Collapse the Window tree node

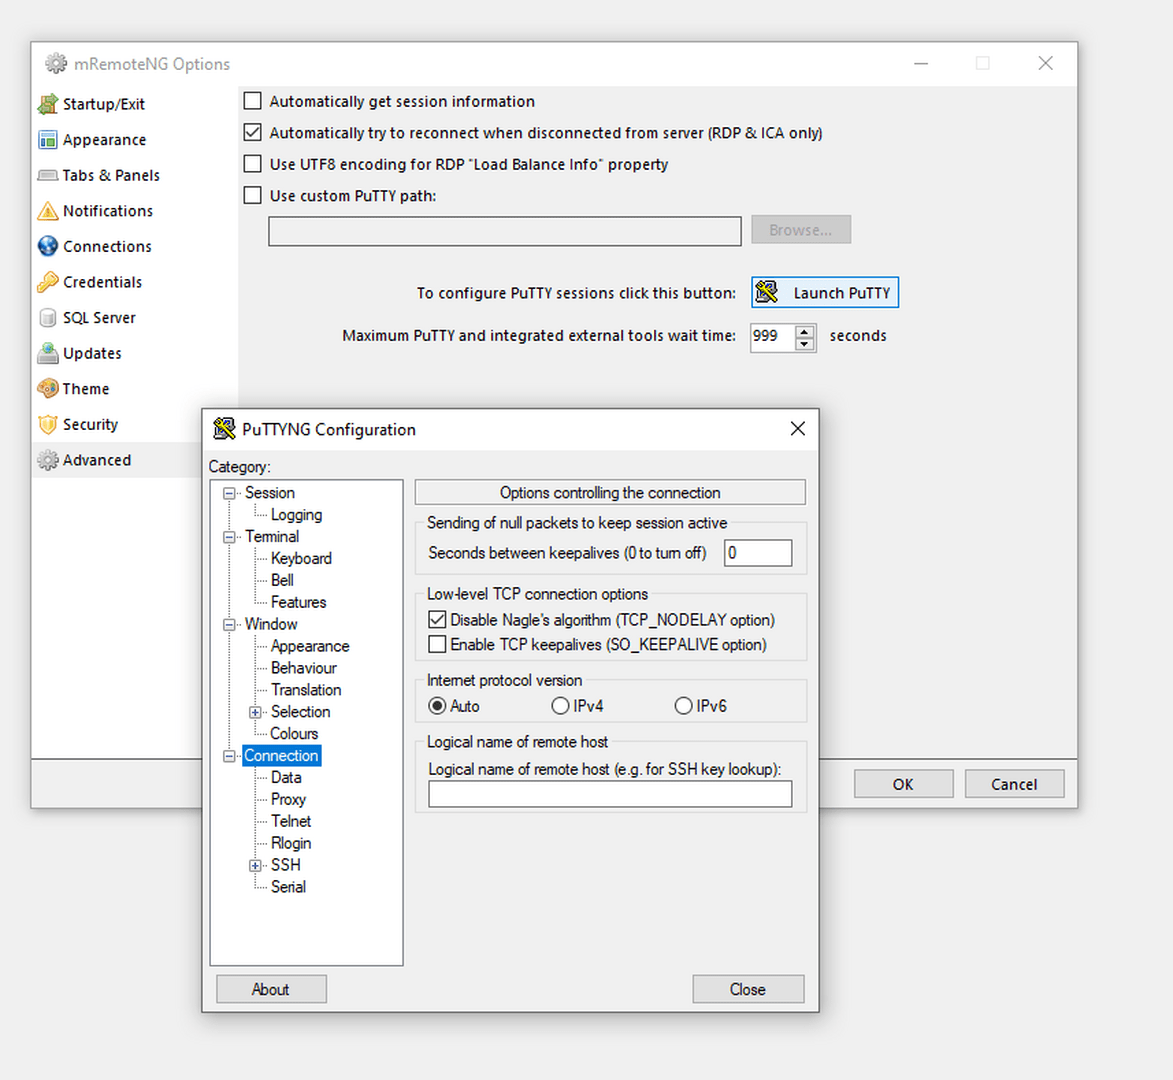click(229, 625)
